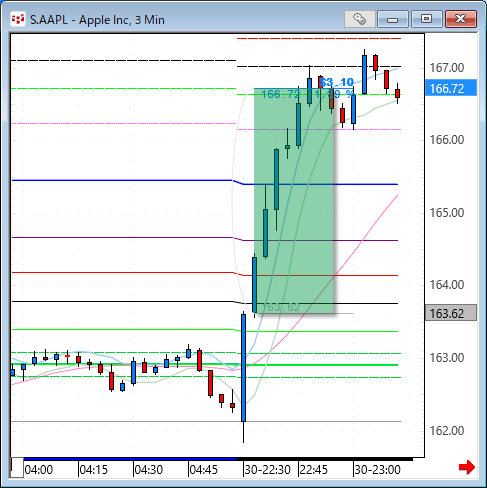Screen dimensions: 487x488
Task: Click the 166.00 price axis label
Action: (447, 140)
